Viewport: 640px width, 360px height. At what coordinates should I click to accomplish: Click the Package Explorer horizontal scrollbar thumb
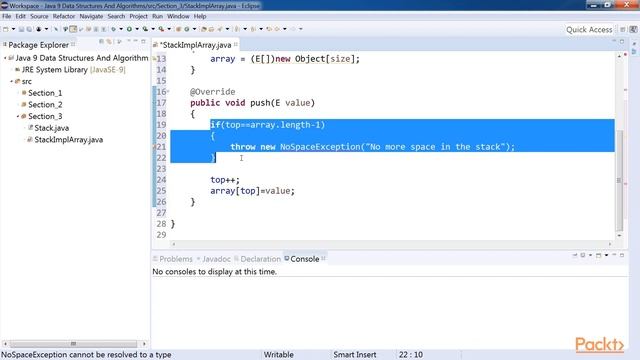point(73,344)
